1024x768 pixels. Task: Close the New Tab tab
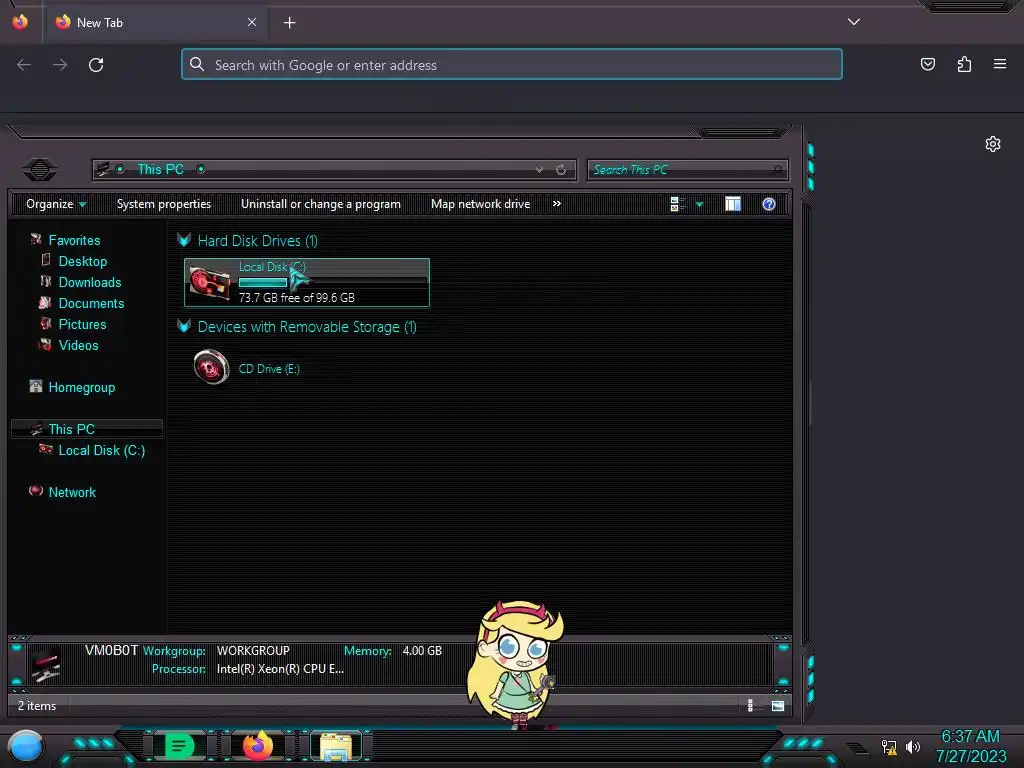(x=251, y=22)
